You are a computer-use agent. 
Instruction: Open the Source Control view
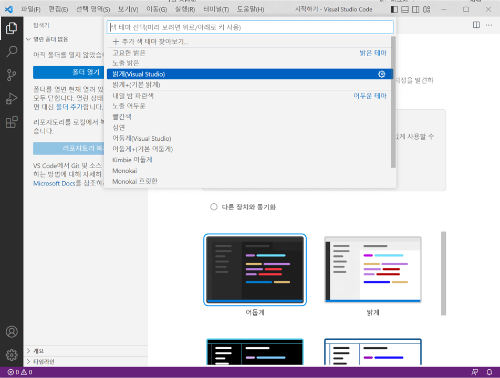(x=12, y=75)
